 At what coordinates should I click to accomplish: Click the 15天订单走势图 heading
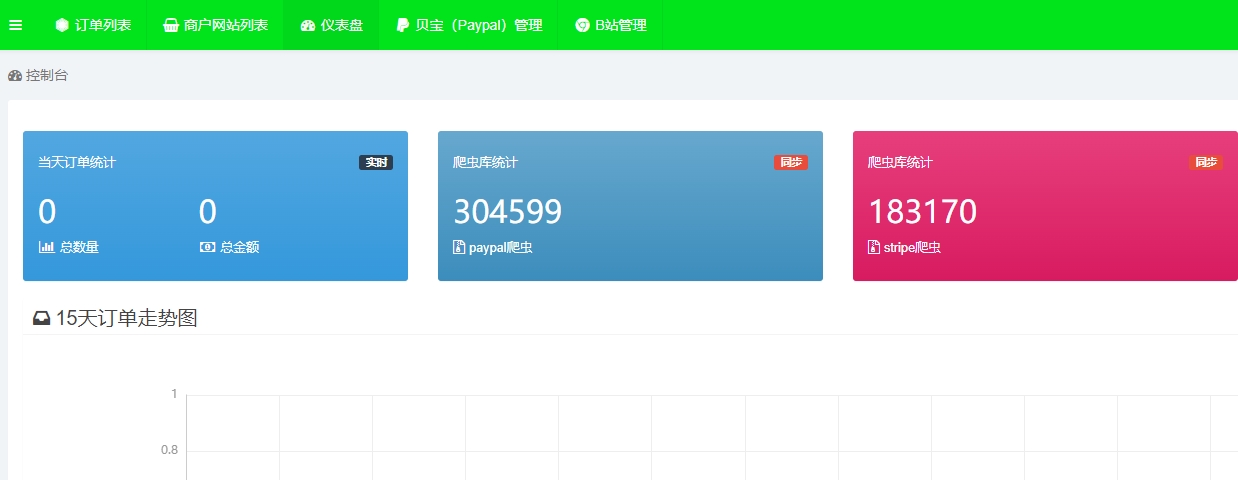coord(126,318)
